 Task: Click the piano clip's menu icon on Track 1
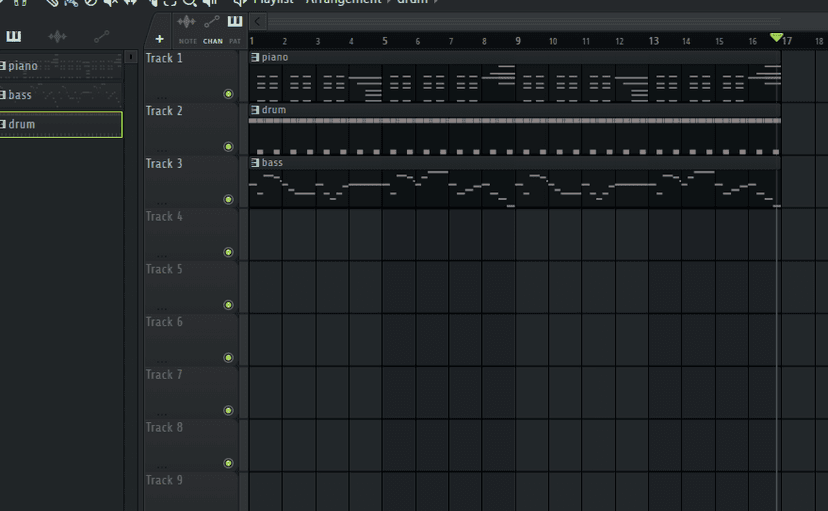256,58
